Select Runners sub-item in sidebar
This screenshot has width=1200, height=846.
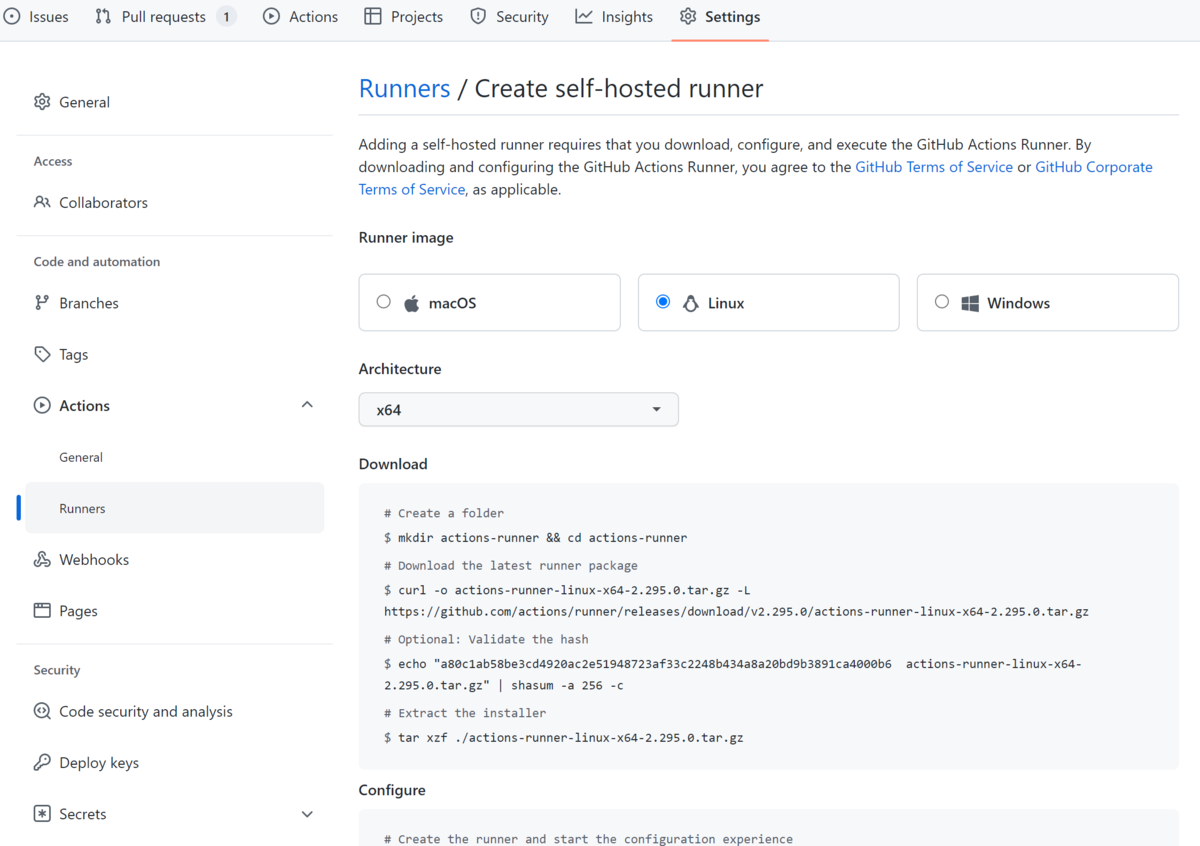(x=175, y=508)
